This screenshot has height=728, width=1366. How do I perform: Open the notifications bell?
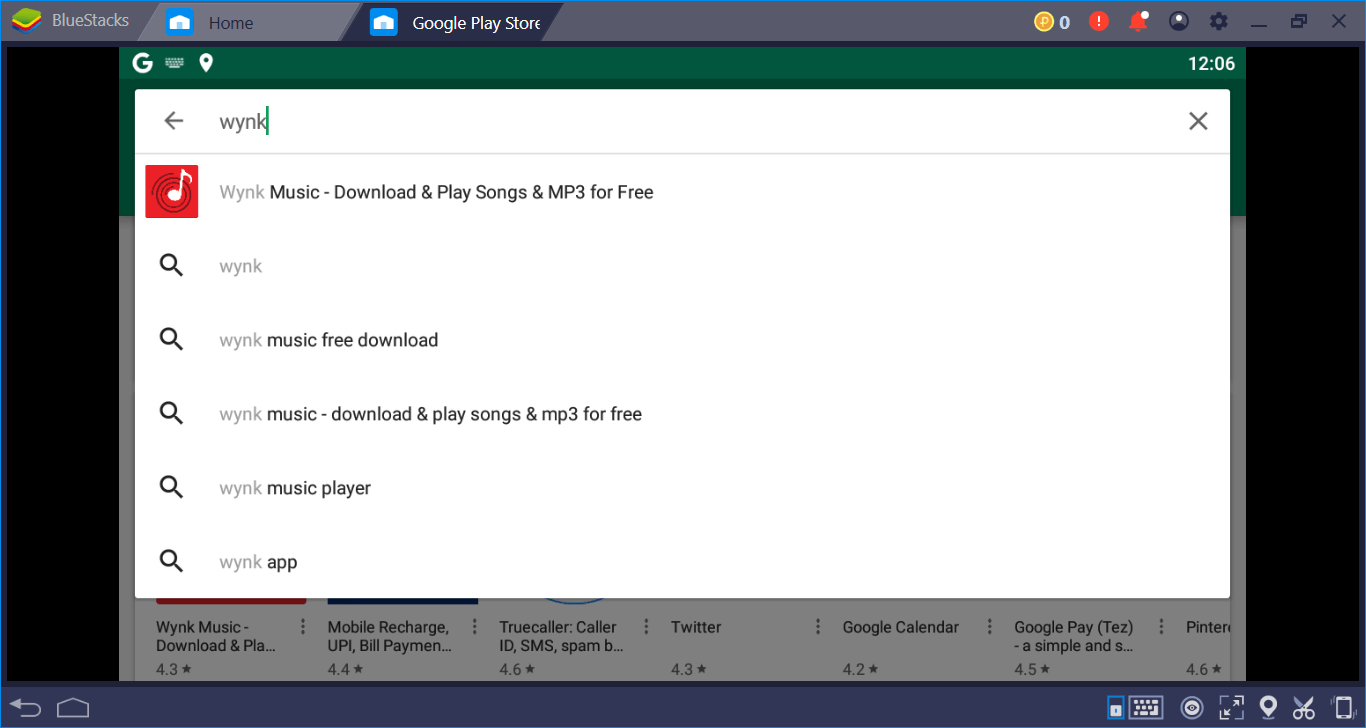pyautogui.click(x=1138, y=21)
